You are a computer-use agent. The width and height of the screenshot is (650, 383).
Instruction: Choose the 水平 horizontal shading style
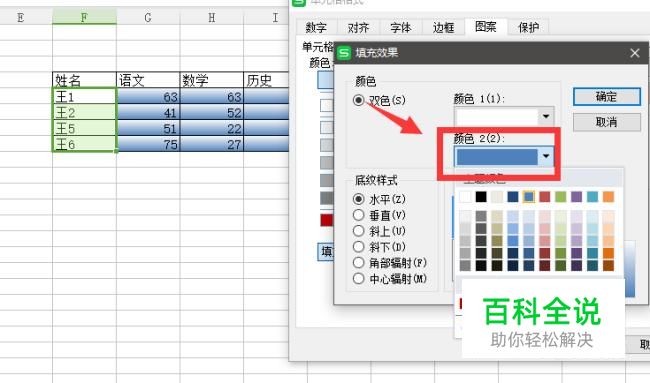coord(359,199)
